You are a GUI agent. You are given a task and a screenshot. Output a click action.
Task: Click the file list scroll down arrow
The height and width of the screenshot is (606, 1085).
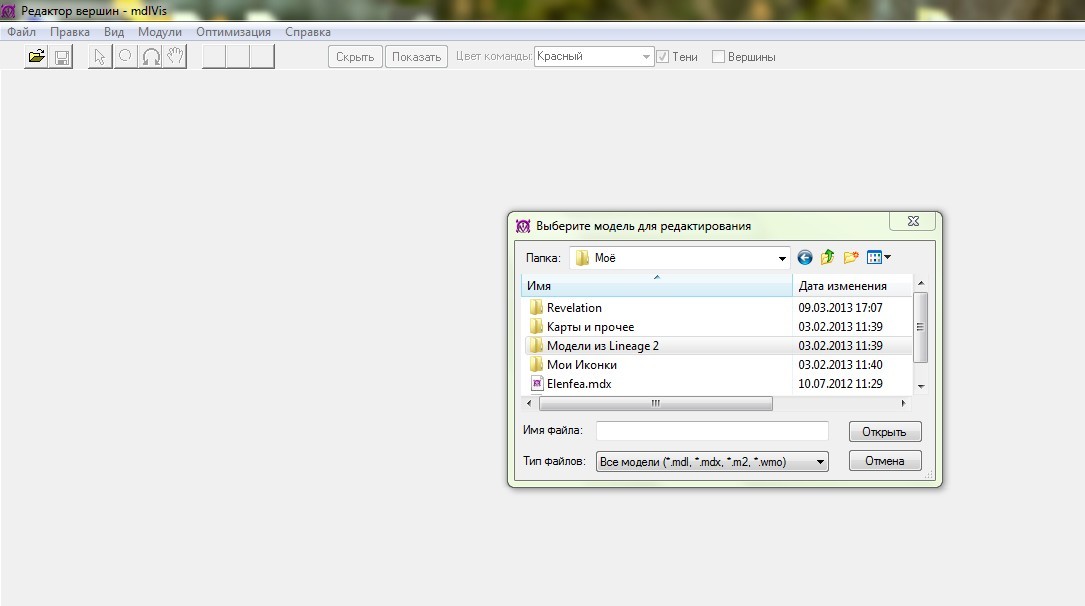coord(921,387)
